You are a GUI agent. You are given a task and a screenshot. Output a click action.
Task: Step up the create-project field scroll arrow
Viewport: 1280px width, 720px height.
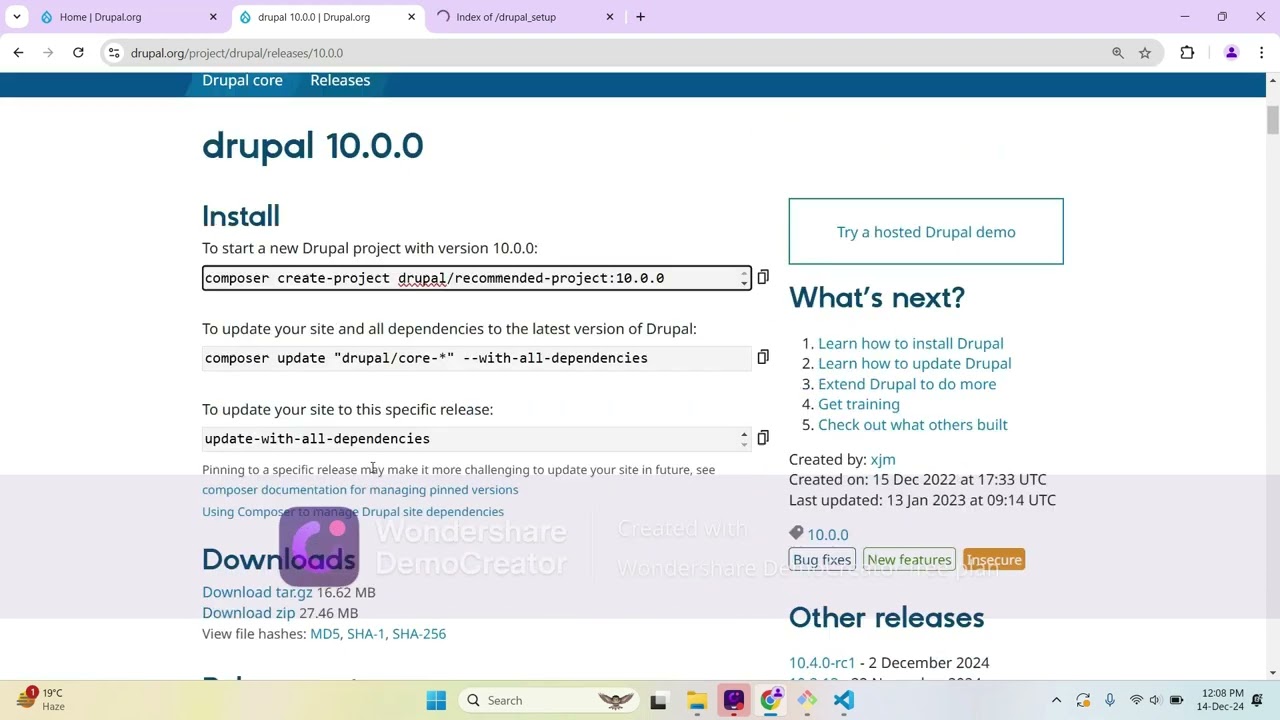pyautogui.click(x=744, y=273)
